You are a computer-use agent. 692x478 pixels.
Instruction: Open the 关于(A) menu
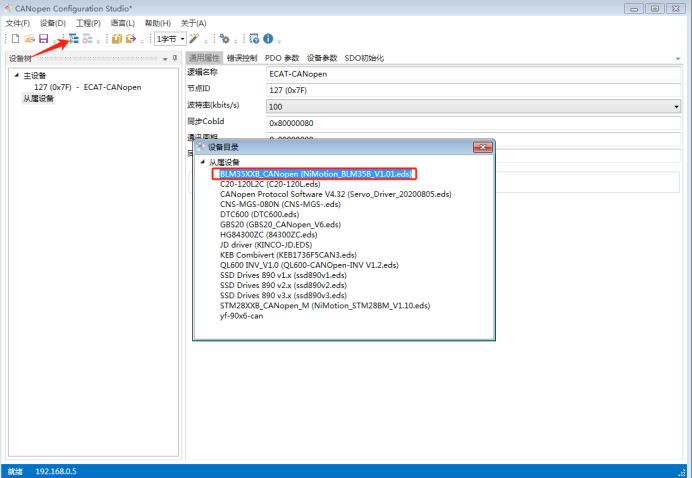(x=193, y=23)
